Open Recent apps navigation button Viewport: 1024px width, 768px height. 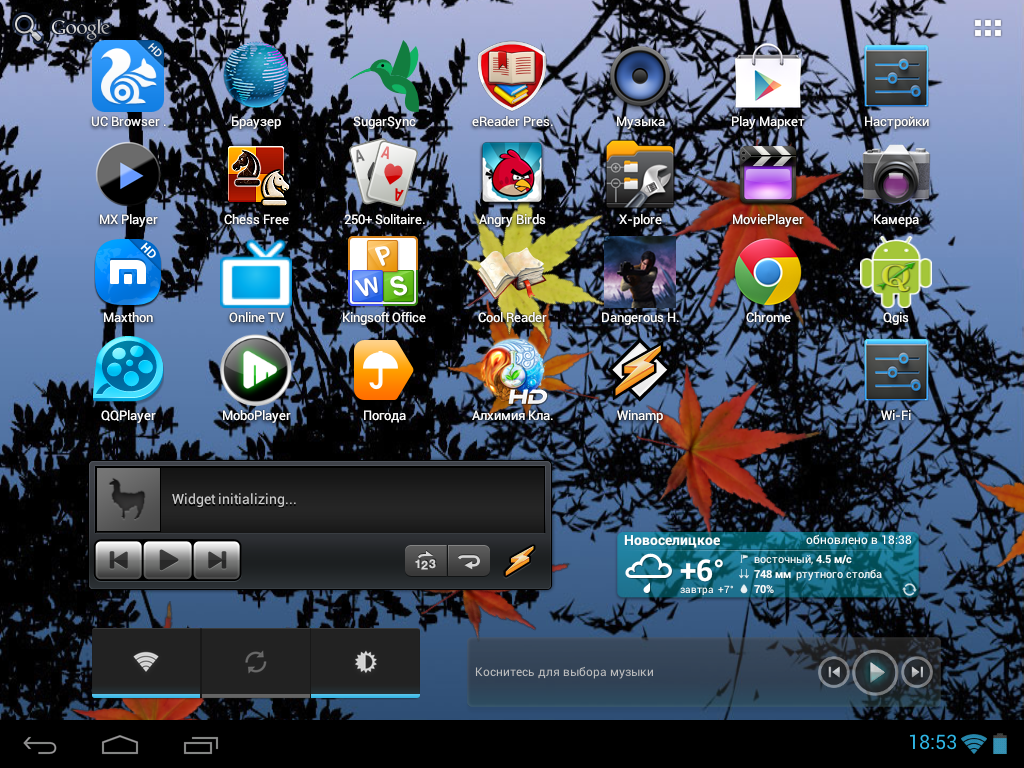200,744
